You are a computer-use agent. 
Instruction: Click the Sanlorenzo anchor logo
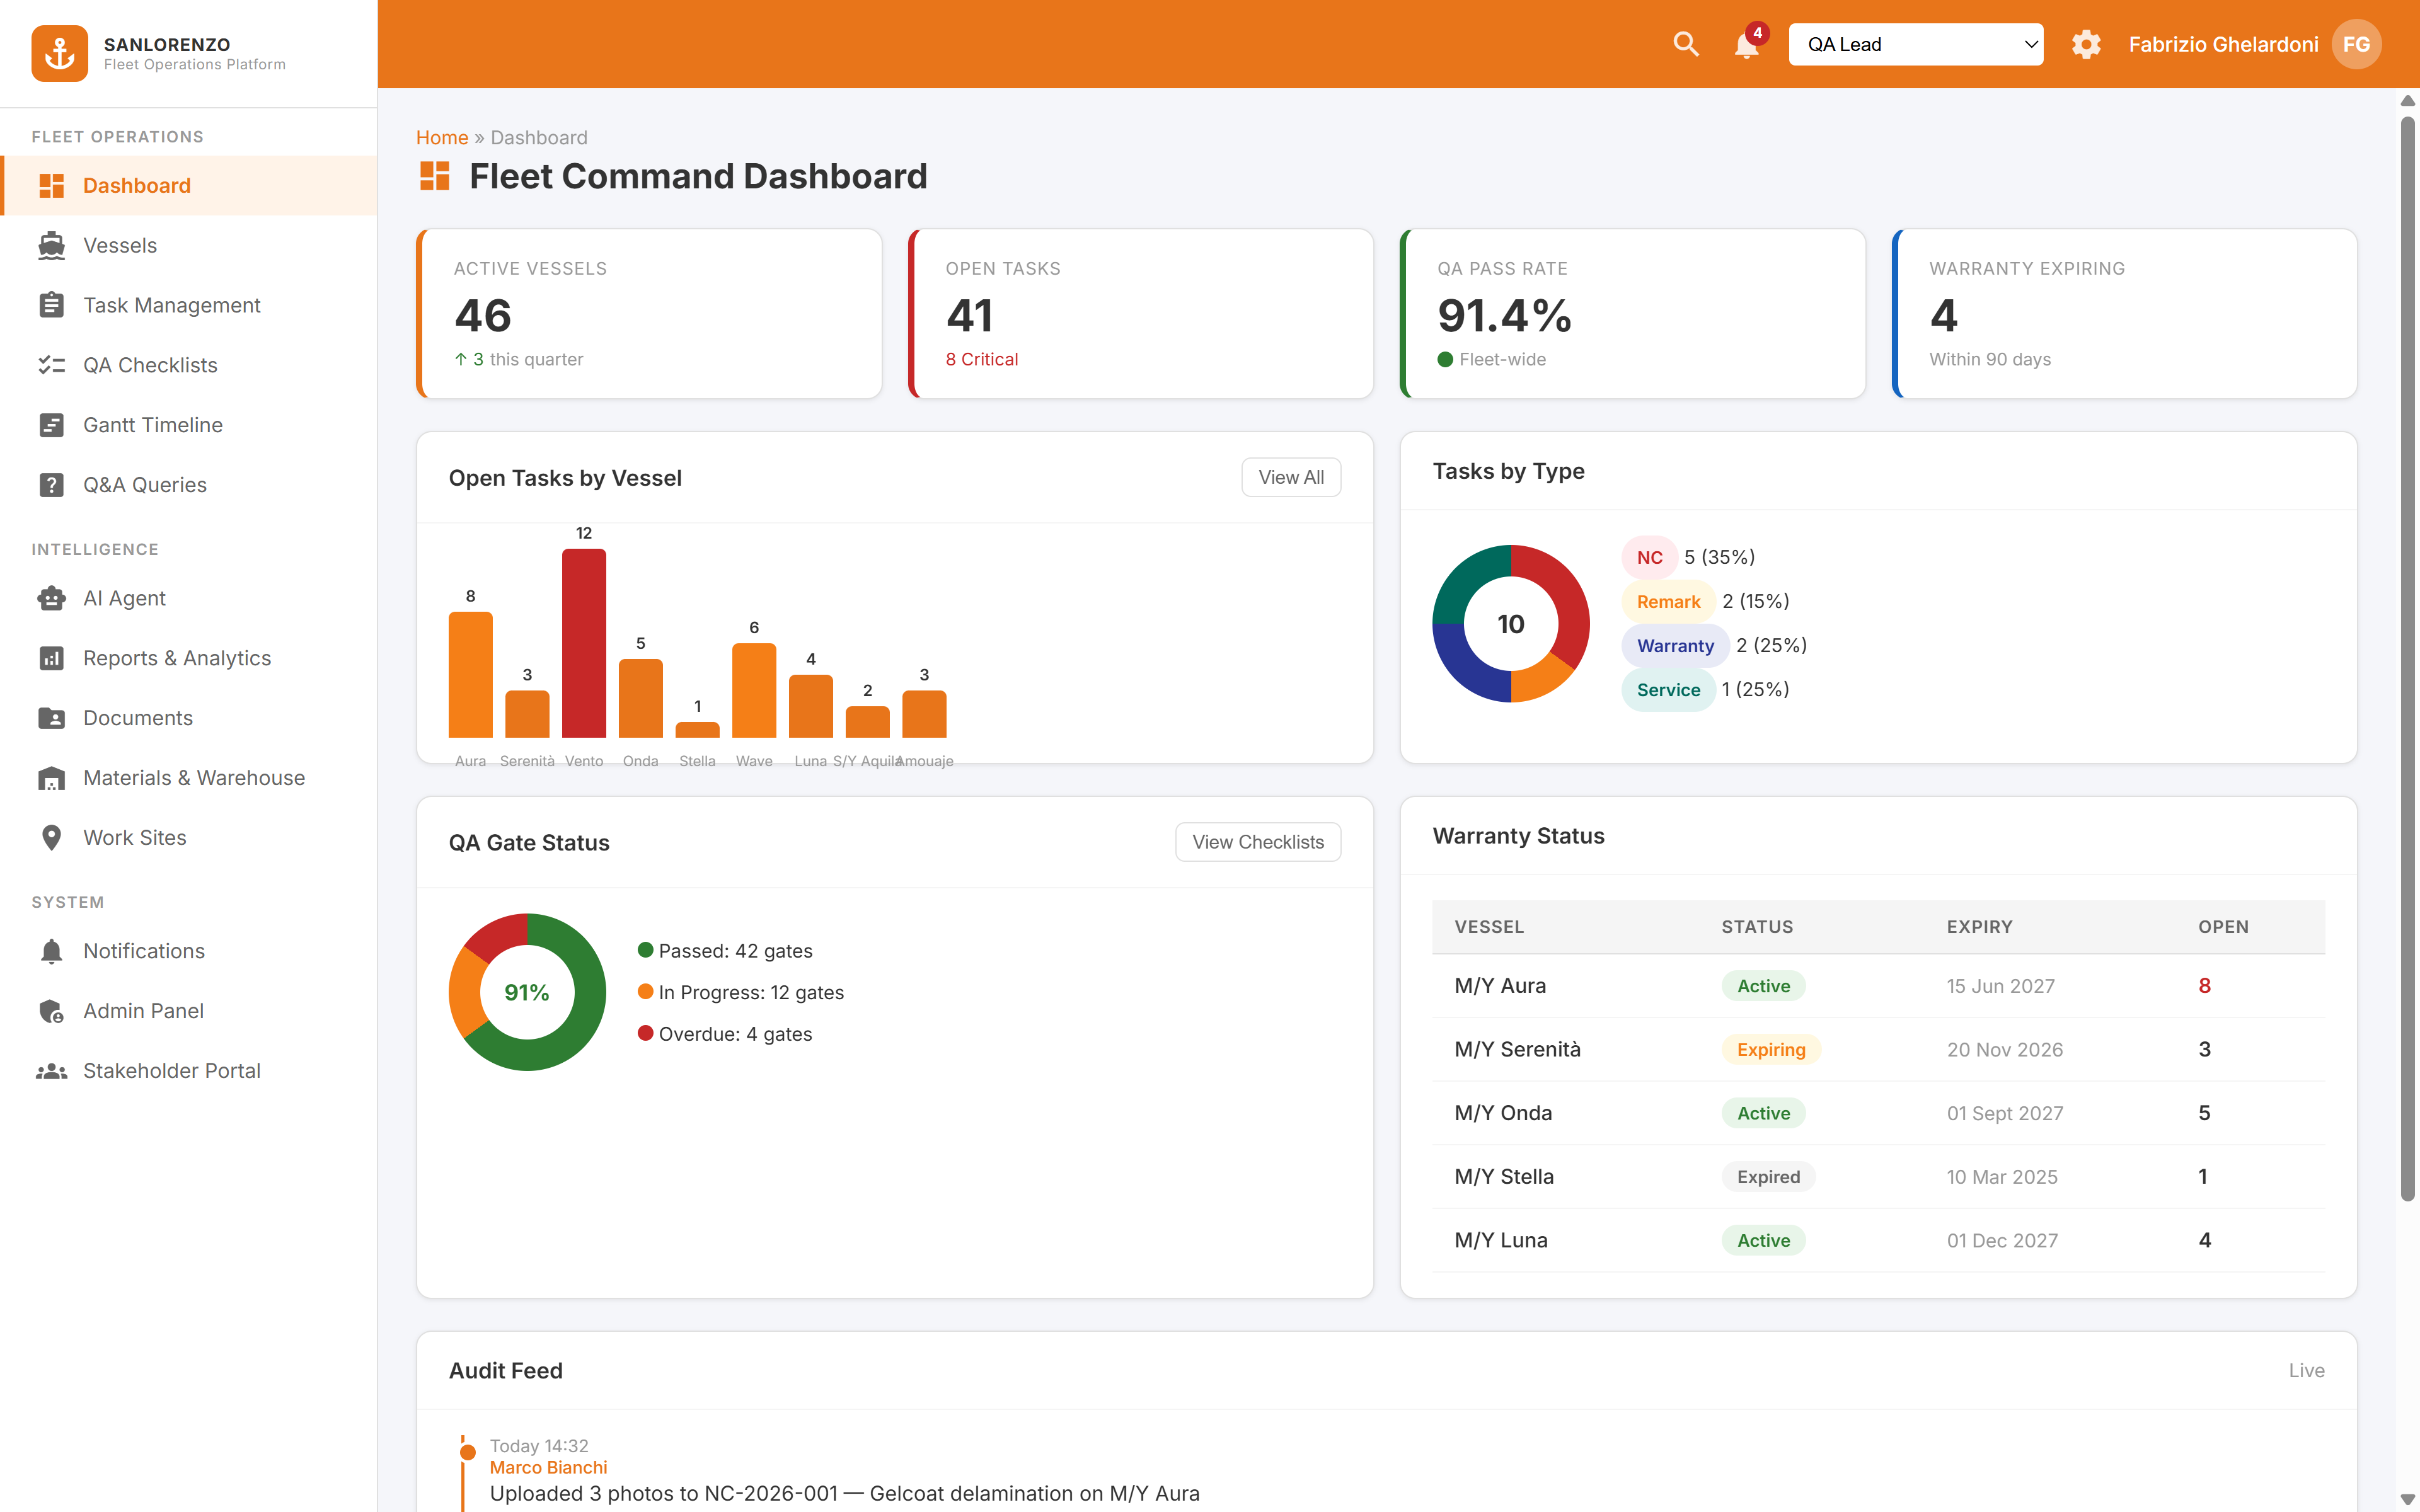[x=59, y=53]
